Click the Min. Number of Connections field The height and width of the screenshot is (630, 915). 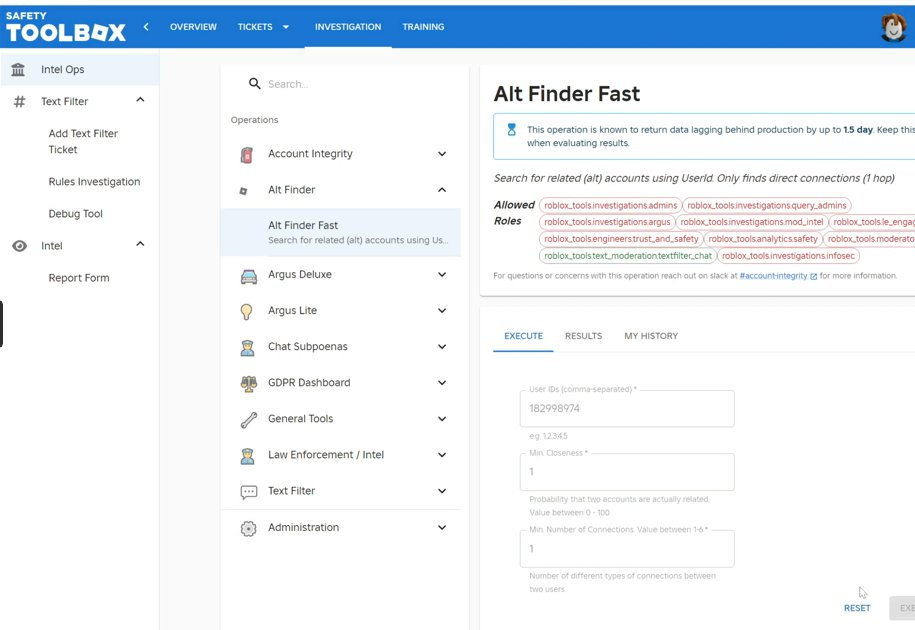click(x=627, y=548)
